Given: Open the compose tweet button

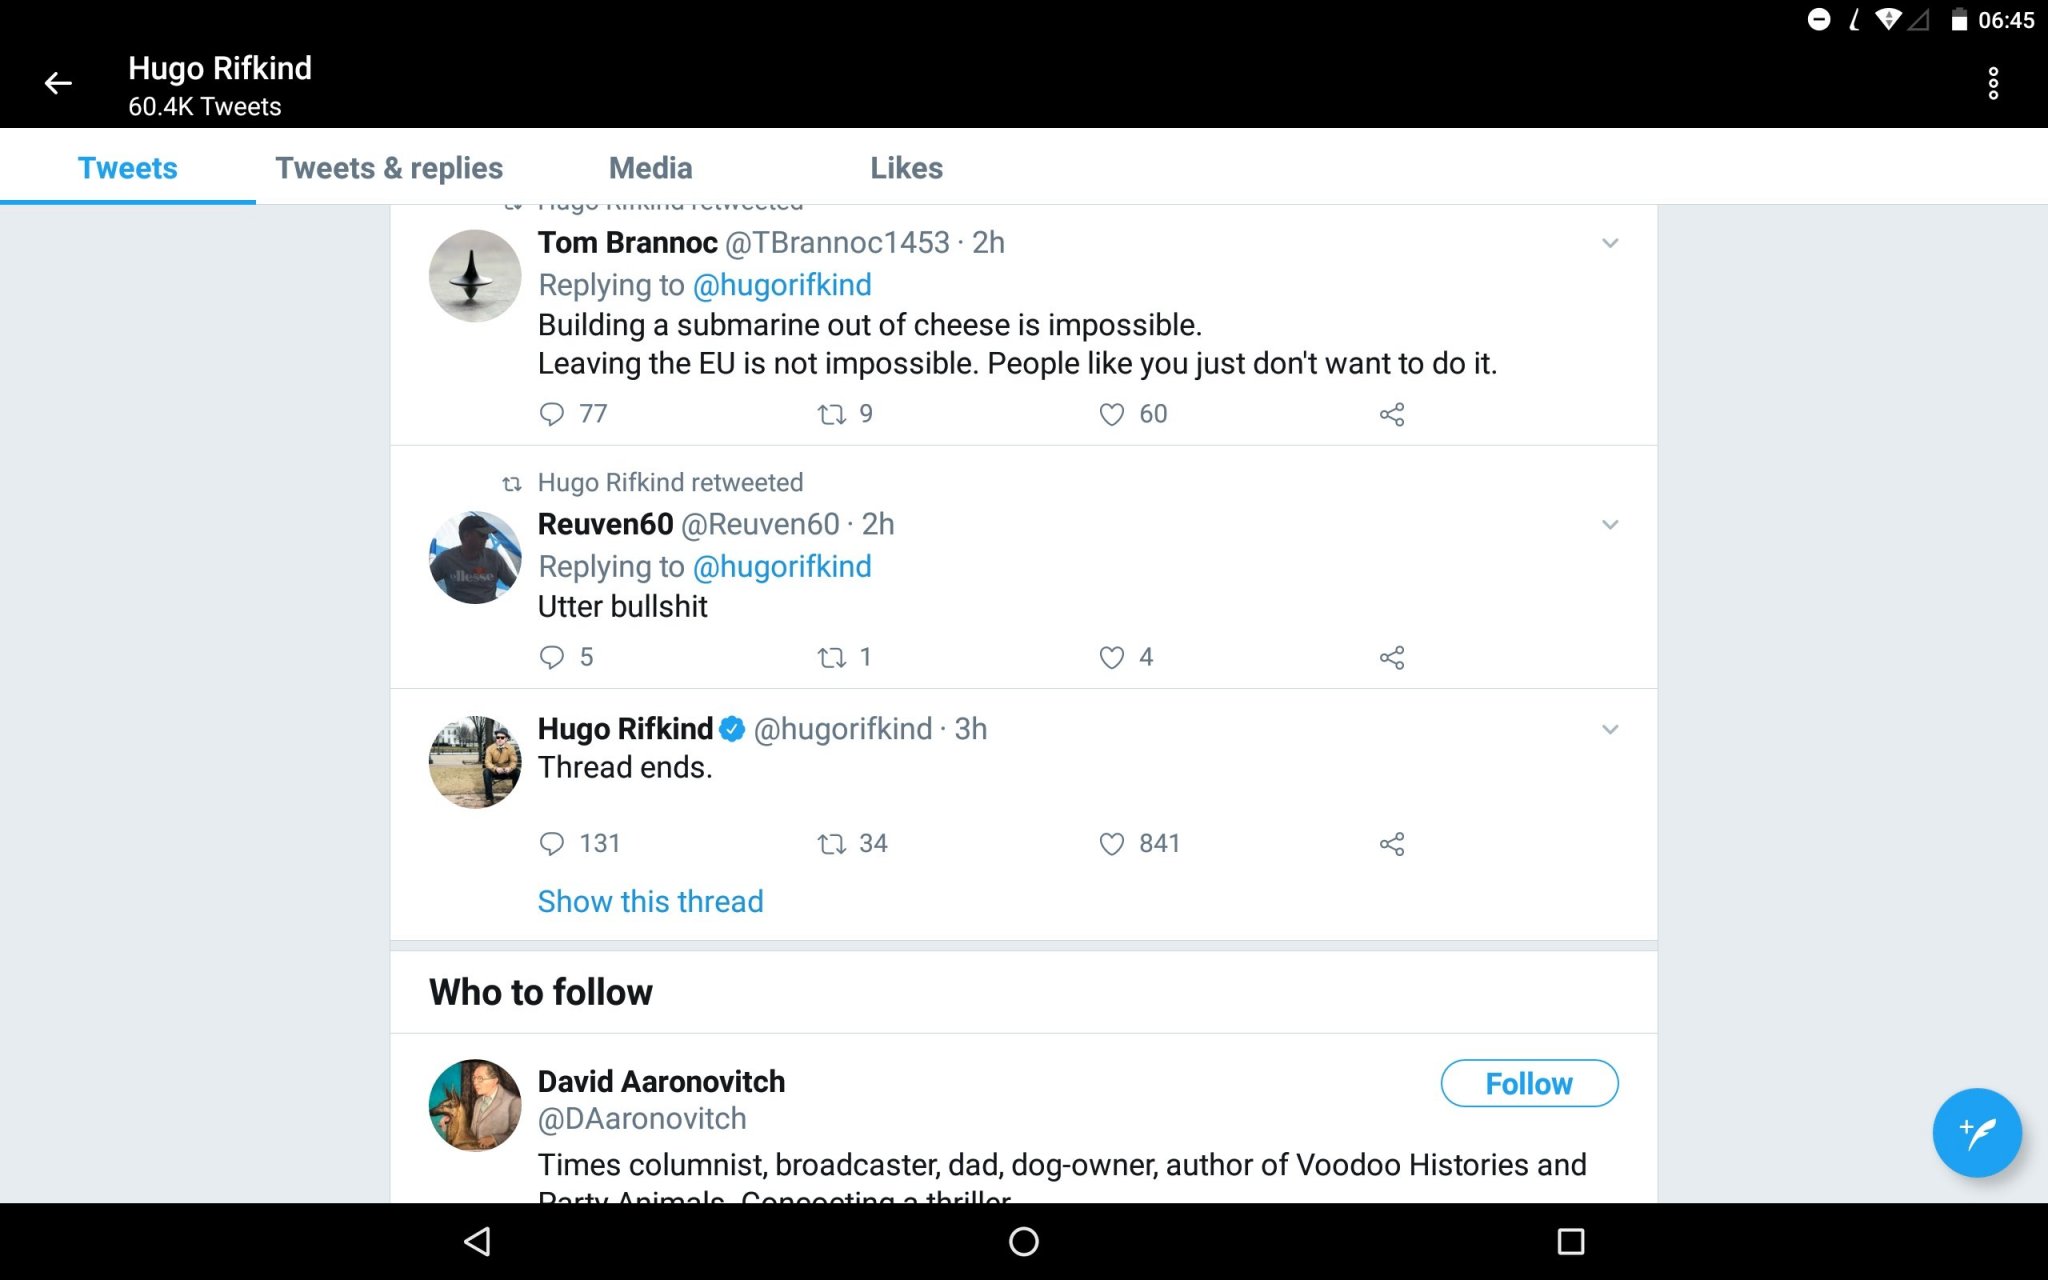Looking at the screenshot, I should point(1977,1133).
